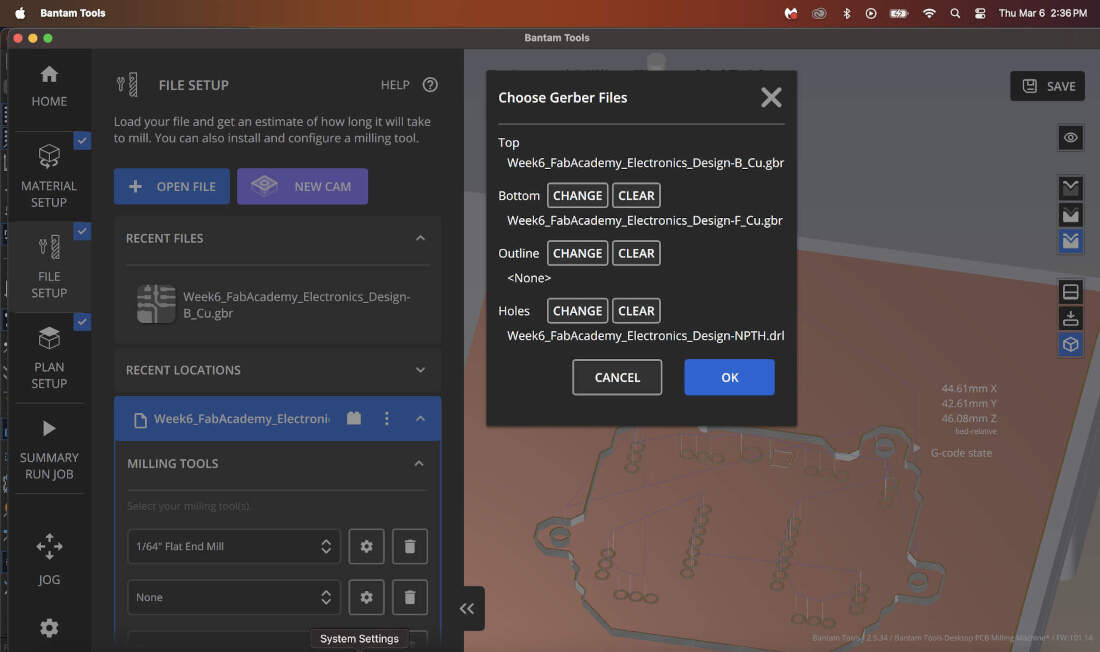This screenshot has height=652, width=1100.
Task: Click Bottom file name F_Cu.gbr text
Action: coord(645,220)
